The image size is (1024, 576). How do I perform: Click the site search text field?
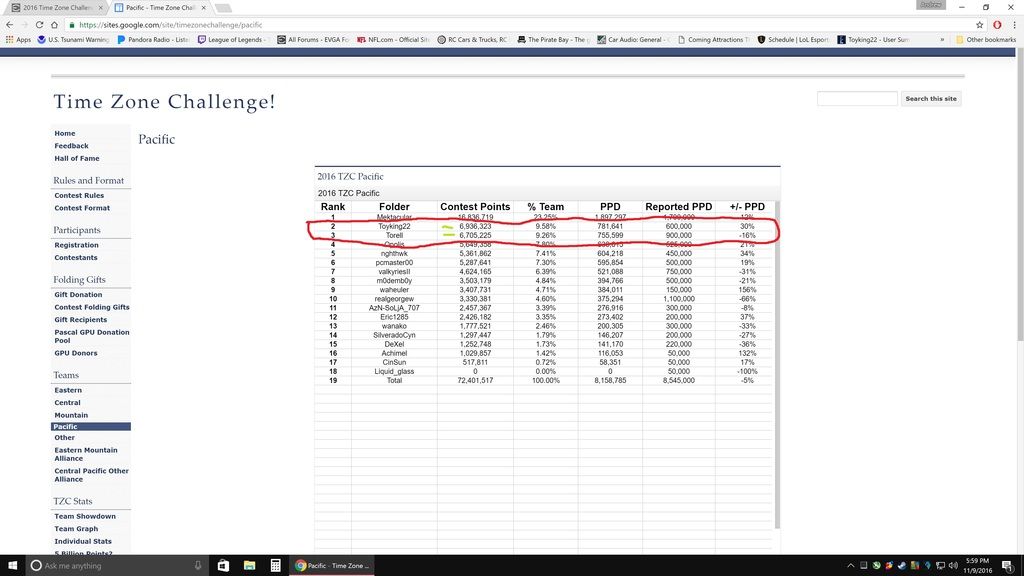(857, 99)
